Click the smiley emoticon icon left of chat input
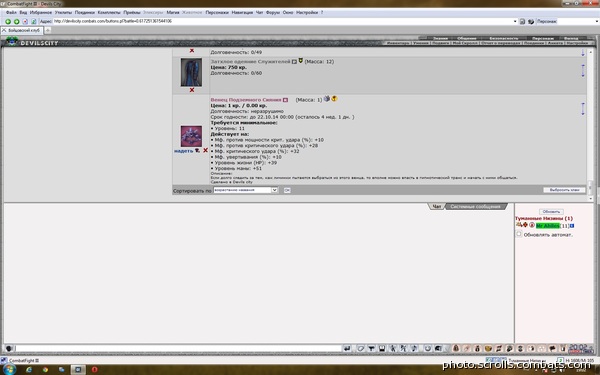Screen dimensions: 600x375 9,348
